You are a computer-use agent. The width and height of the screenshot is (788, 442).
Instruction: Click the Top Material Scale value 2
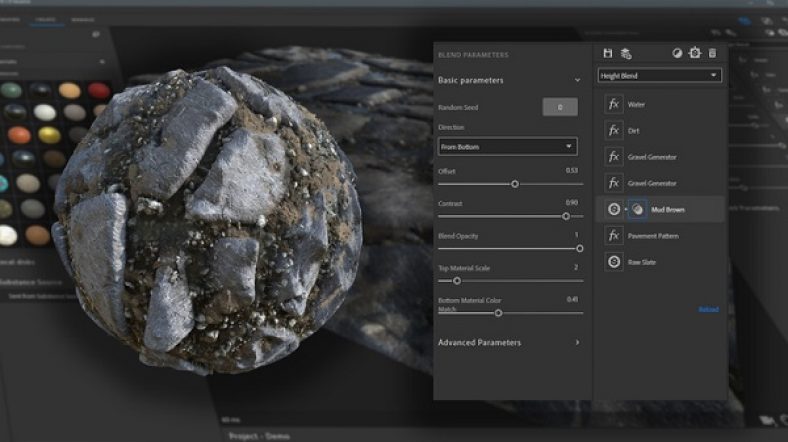[576, 267]
